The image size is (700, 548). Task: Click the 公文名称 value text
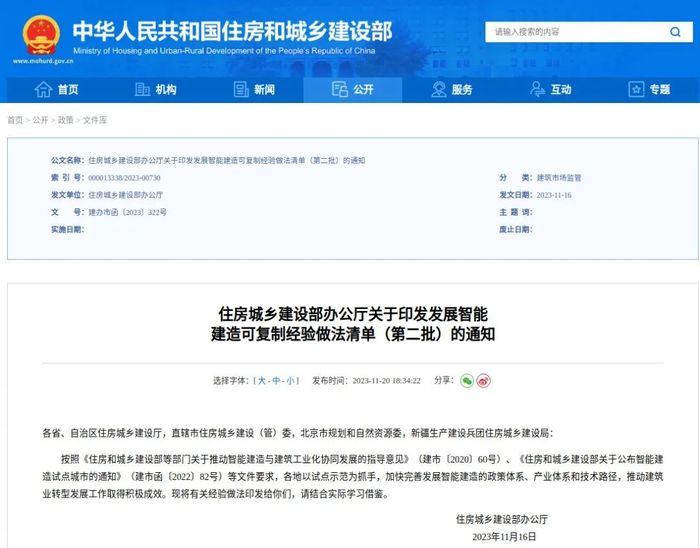[226, 161]
